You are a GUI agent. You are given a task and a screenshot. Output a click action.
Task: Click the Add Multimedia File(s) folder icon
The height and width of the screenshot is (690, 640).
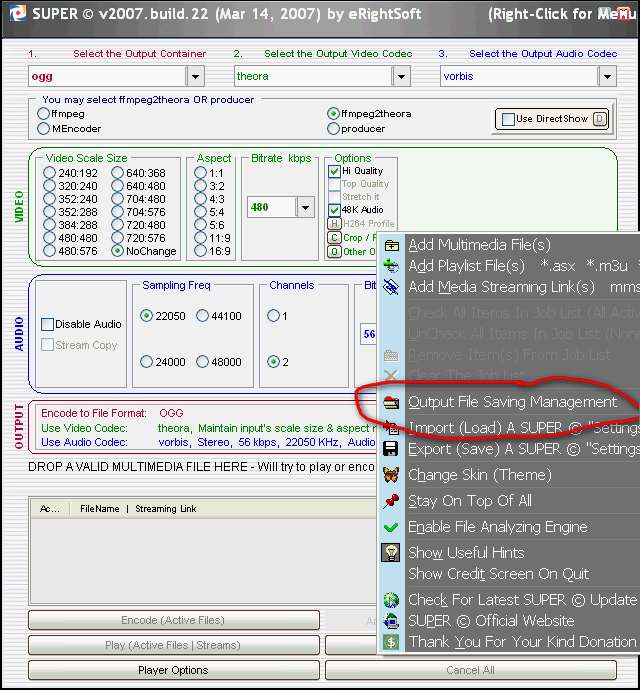[x=391, y=245]
